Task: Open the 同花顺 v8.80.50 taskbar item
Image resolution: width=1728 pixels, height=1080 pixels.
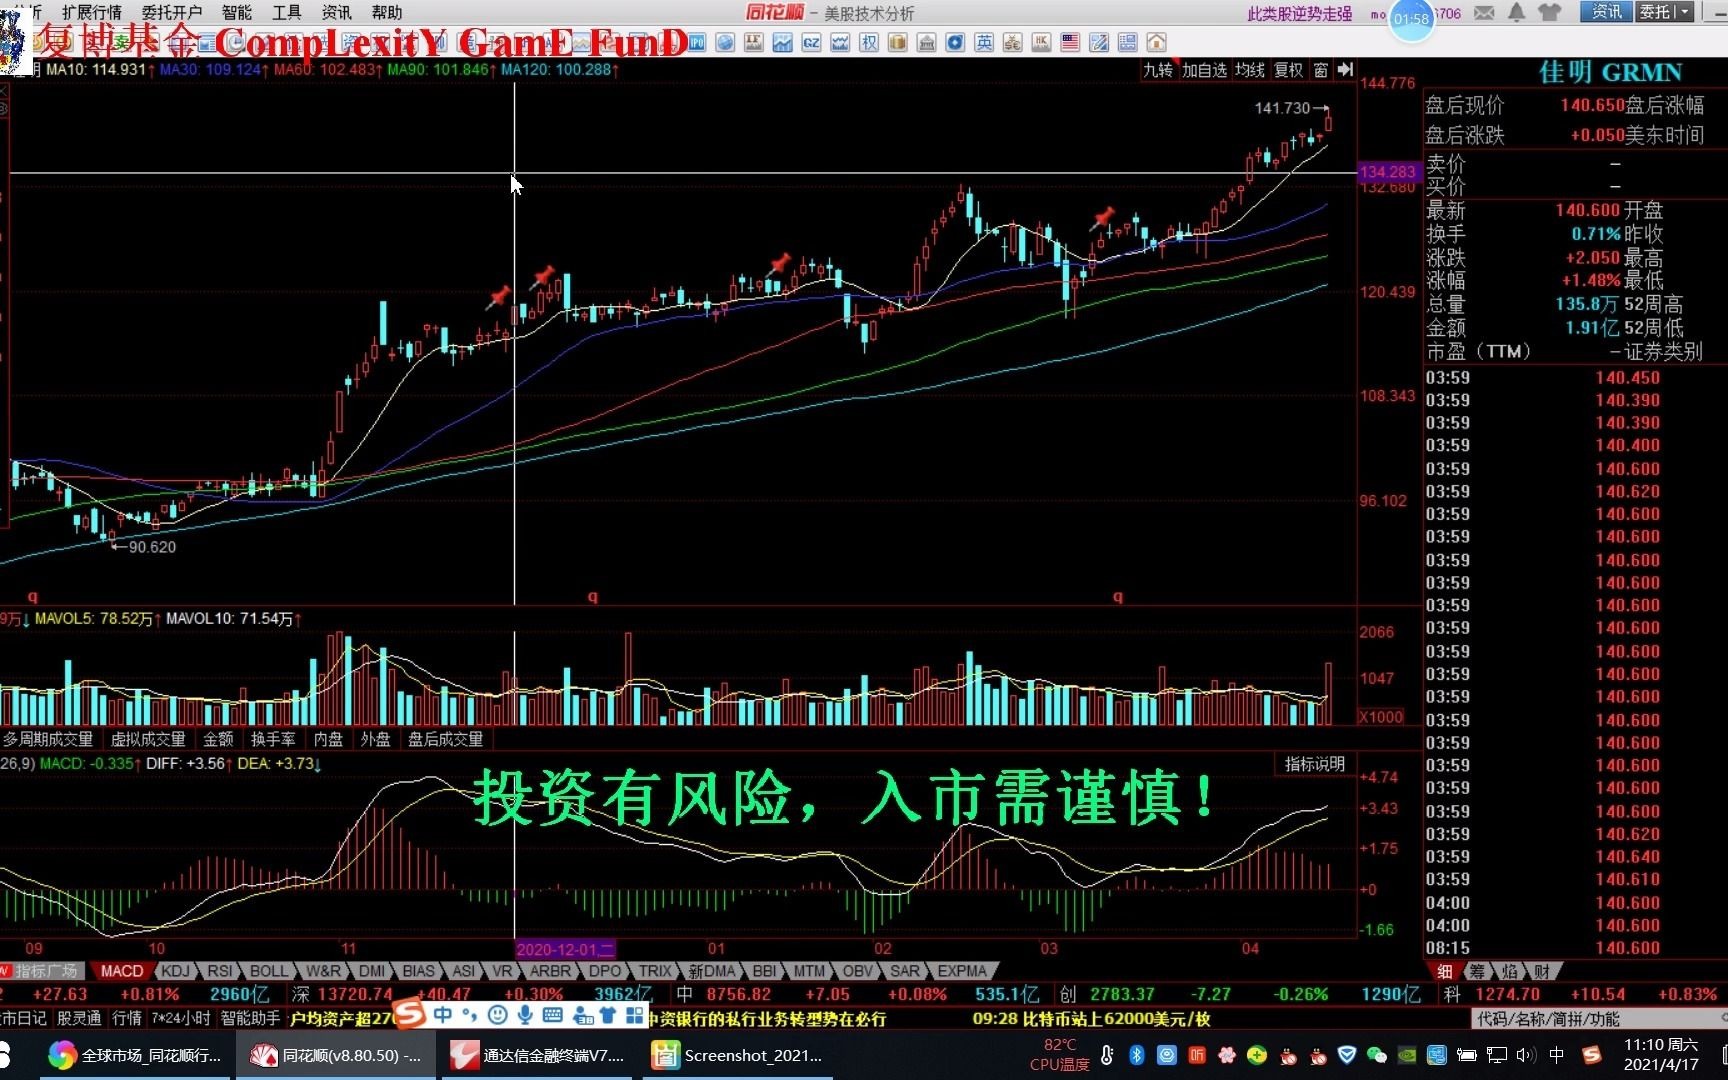Action: pos(336,1055)
